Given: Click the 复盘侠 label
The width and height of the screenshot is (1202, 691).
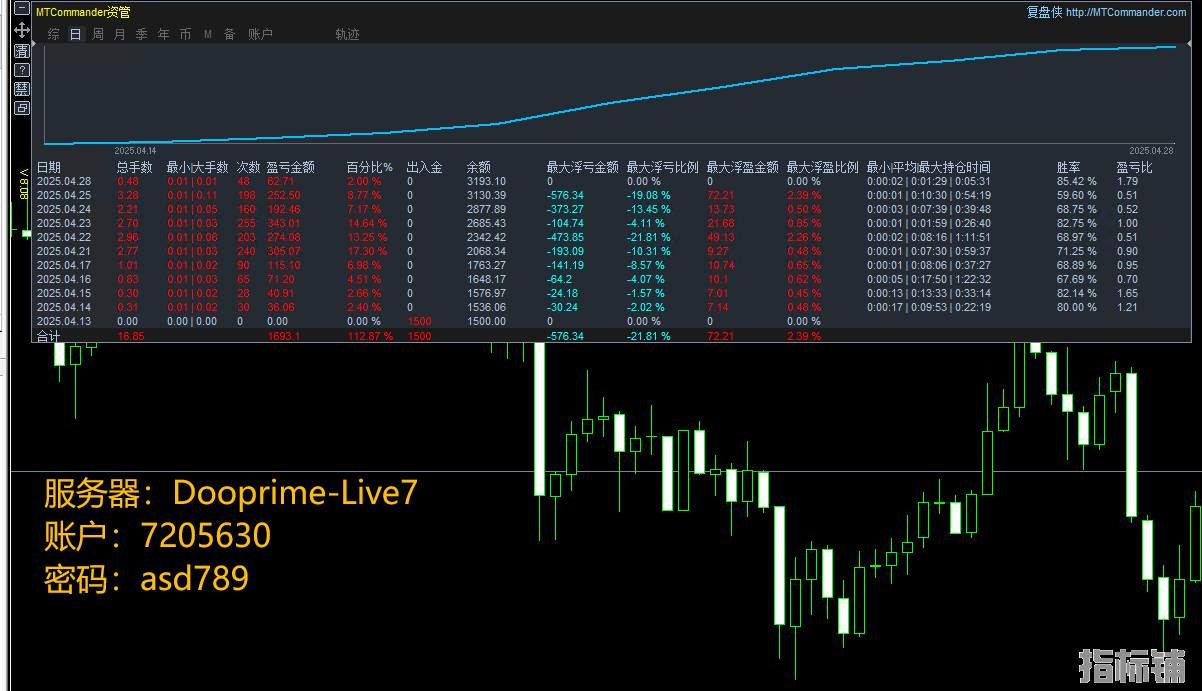Looking at the screenshot, I should click(x=1044, y=12).
